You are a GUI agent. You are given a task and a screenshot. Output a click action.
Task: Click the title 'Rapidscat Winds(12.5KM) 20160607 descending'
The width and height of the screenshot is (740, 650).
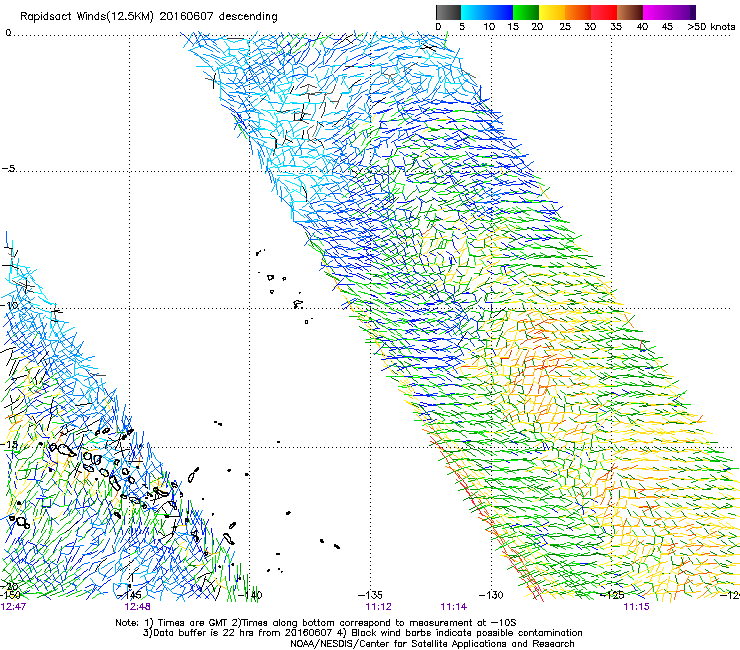[149, 17]
